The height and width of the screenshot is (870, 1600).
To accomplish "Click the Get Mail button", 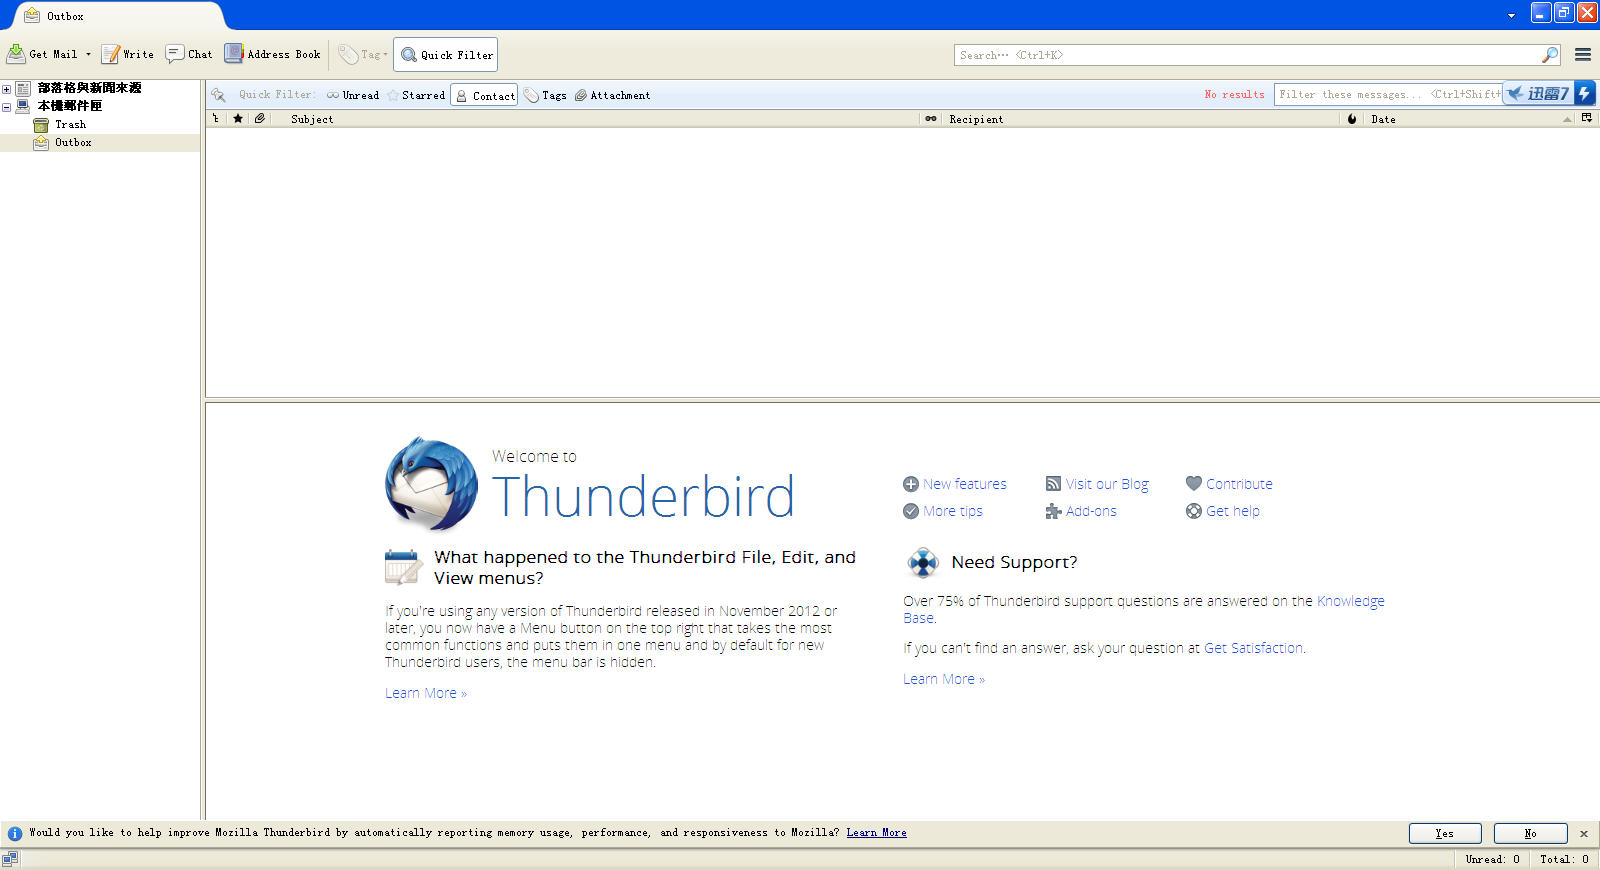I will pos(42,54).
